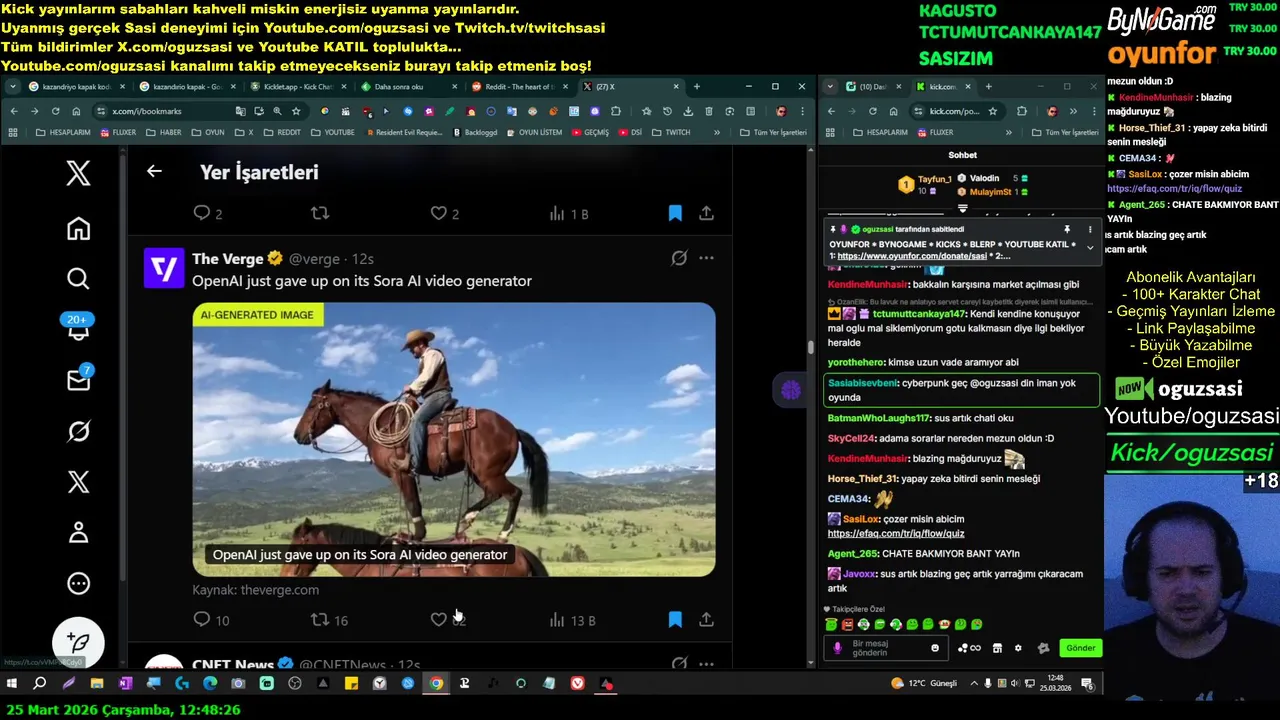Viewport: 1280px width, 720px height.
Task: Remove bookmark from The Verge post
Action: click(675, 620)
